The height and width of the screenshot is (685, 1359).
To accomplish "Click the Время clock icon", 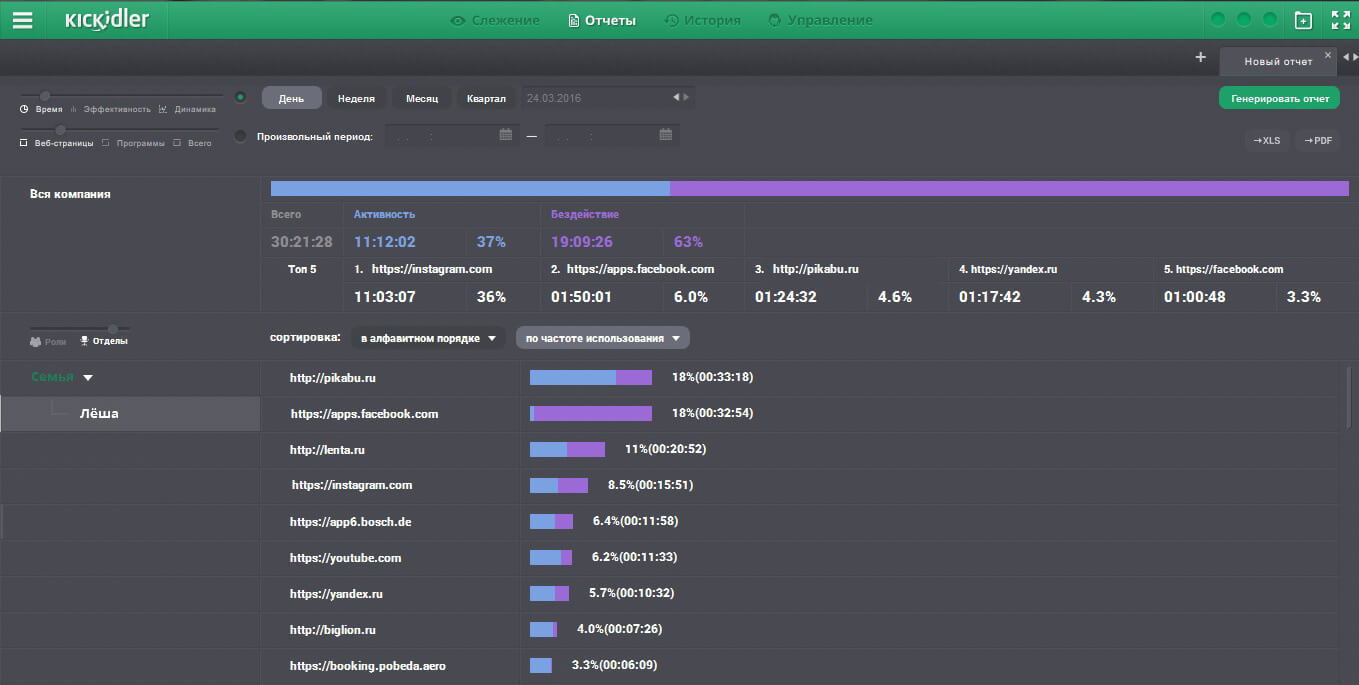I will tap(24, 109).
